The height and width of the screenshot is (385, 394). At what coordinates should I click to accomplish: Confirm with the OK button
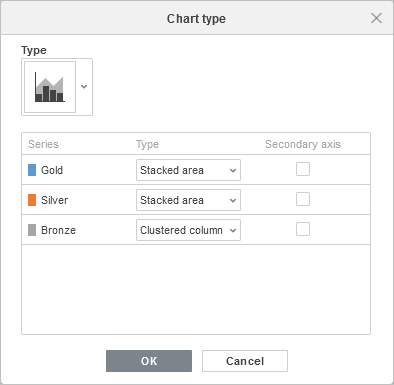(x=149, y=361)
